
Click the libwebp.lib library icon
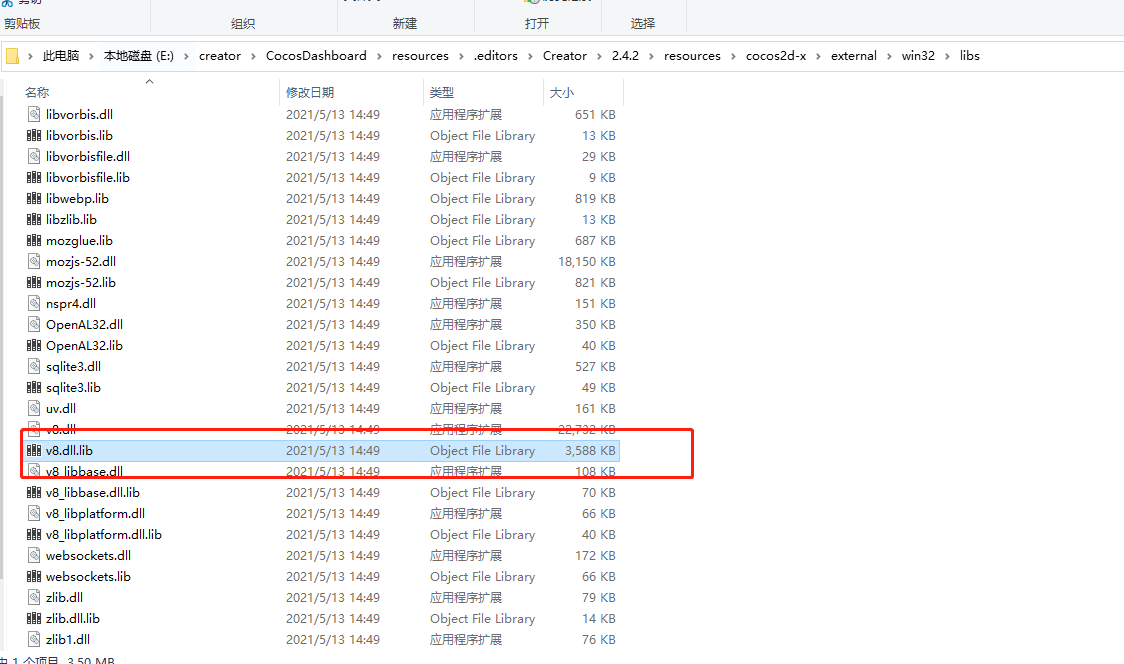[x=34, y=198]
